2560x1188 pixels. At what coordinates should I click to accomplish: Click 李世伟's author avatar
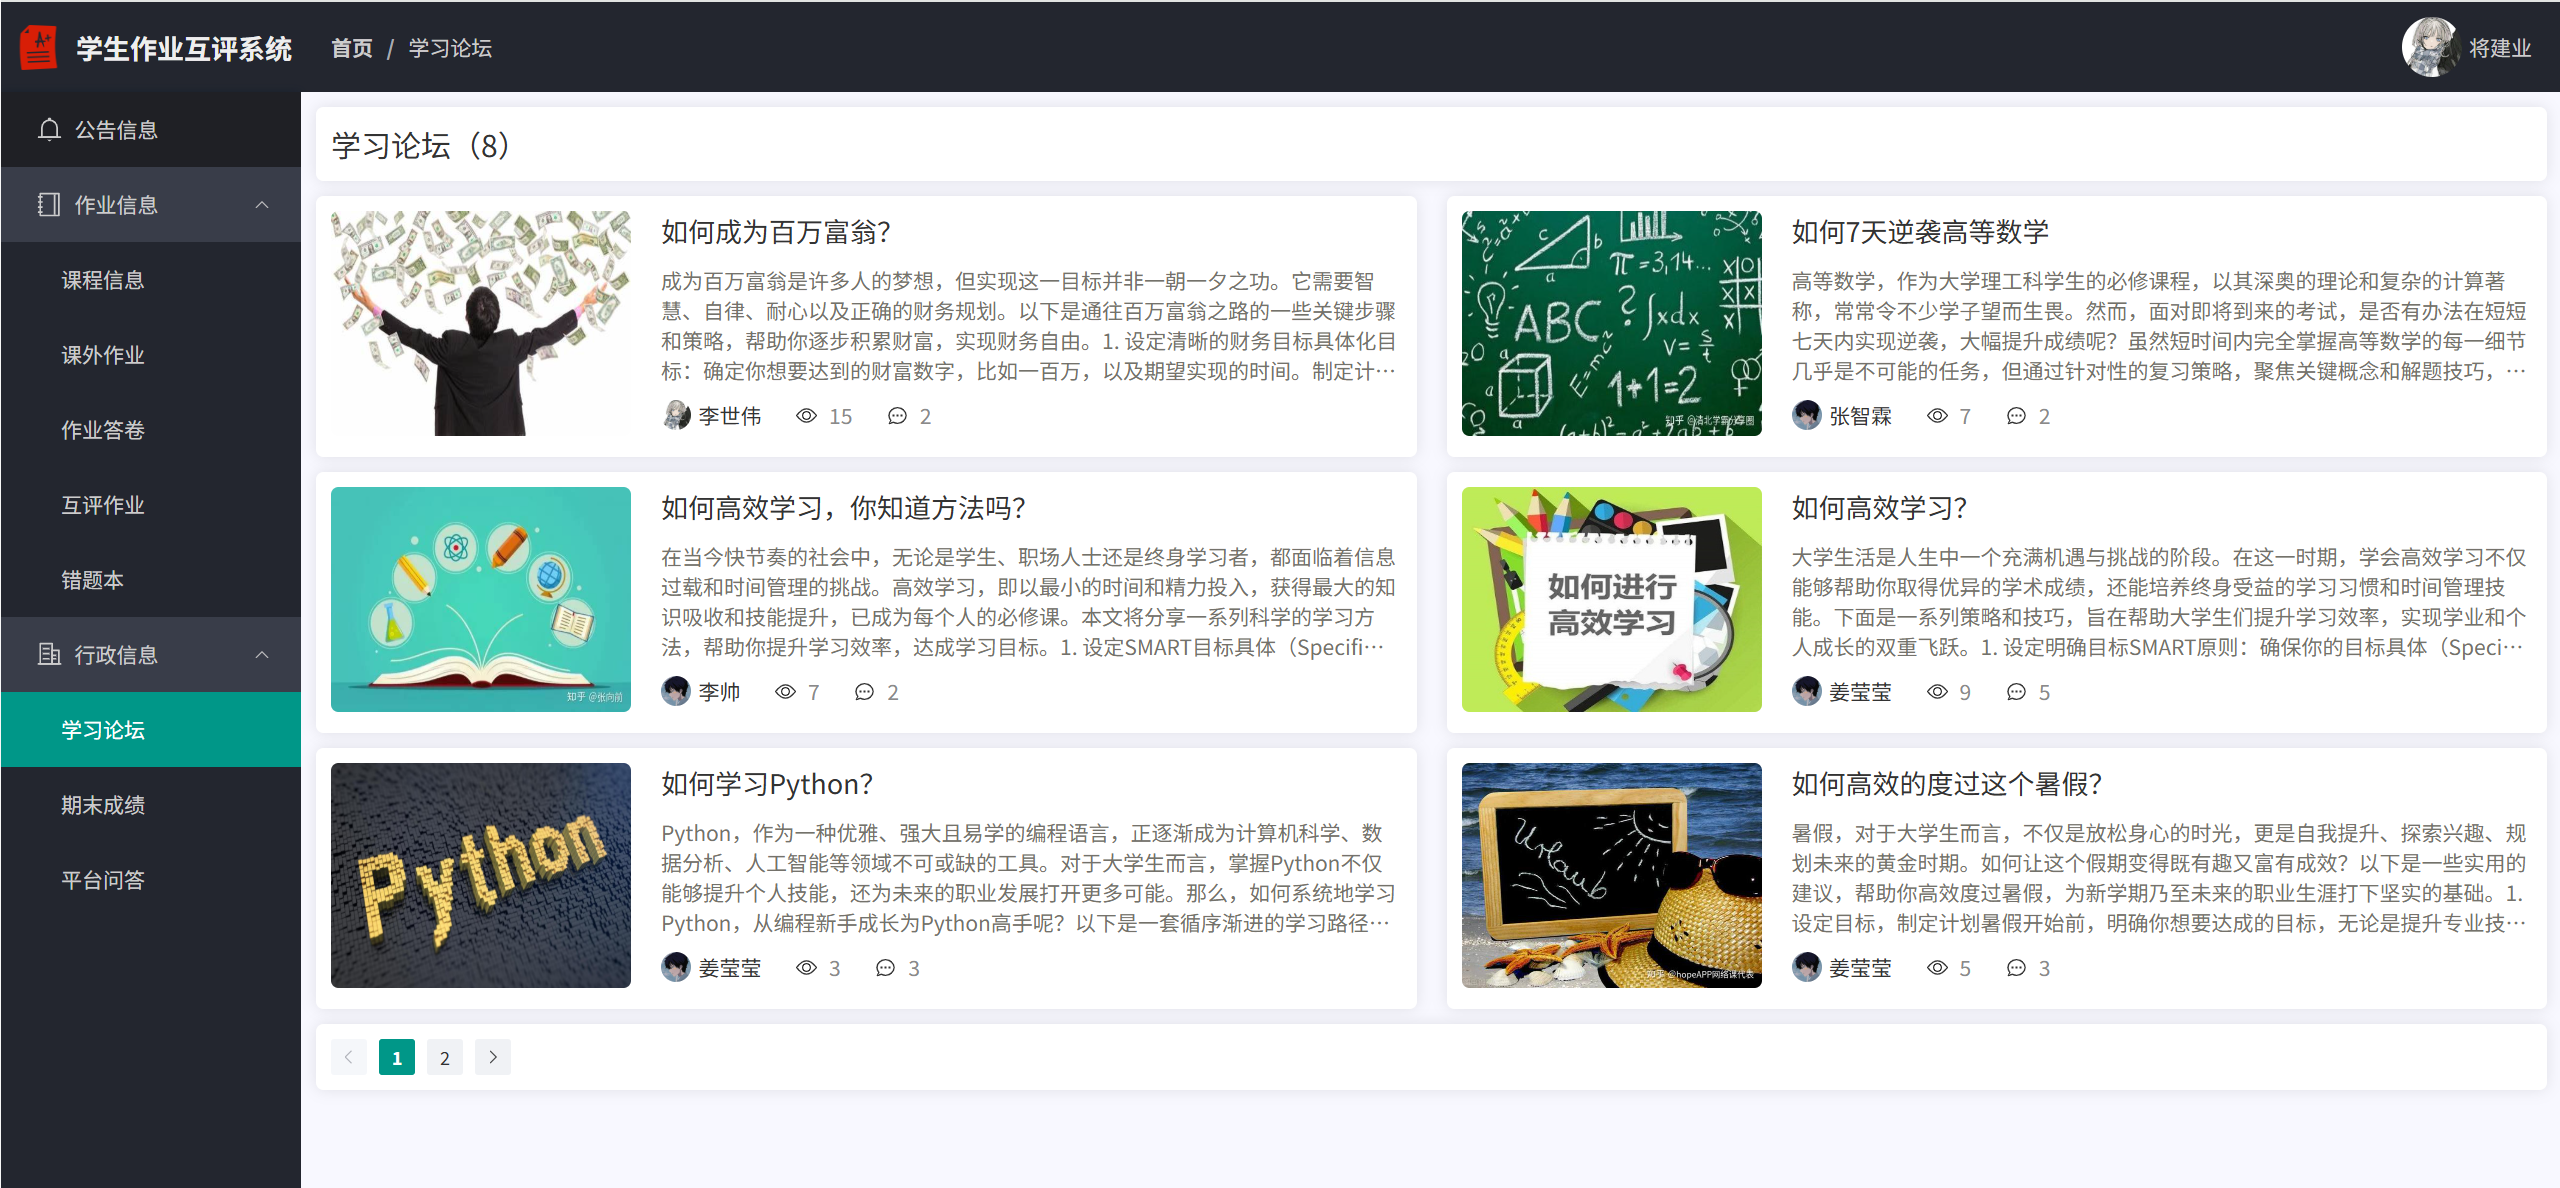point(677,415)
